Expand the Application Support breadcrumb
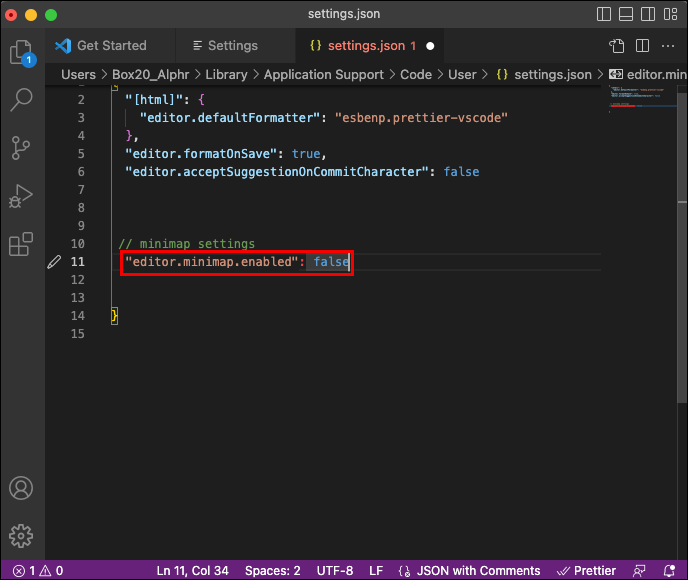Image resolution: width=688 pixels, height=580 pixels. [323, 75]
